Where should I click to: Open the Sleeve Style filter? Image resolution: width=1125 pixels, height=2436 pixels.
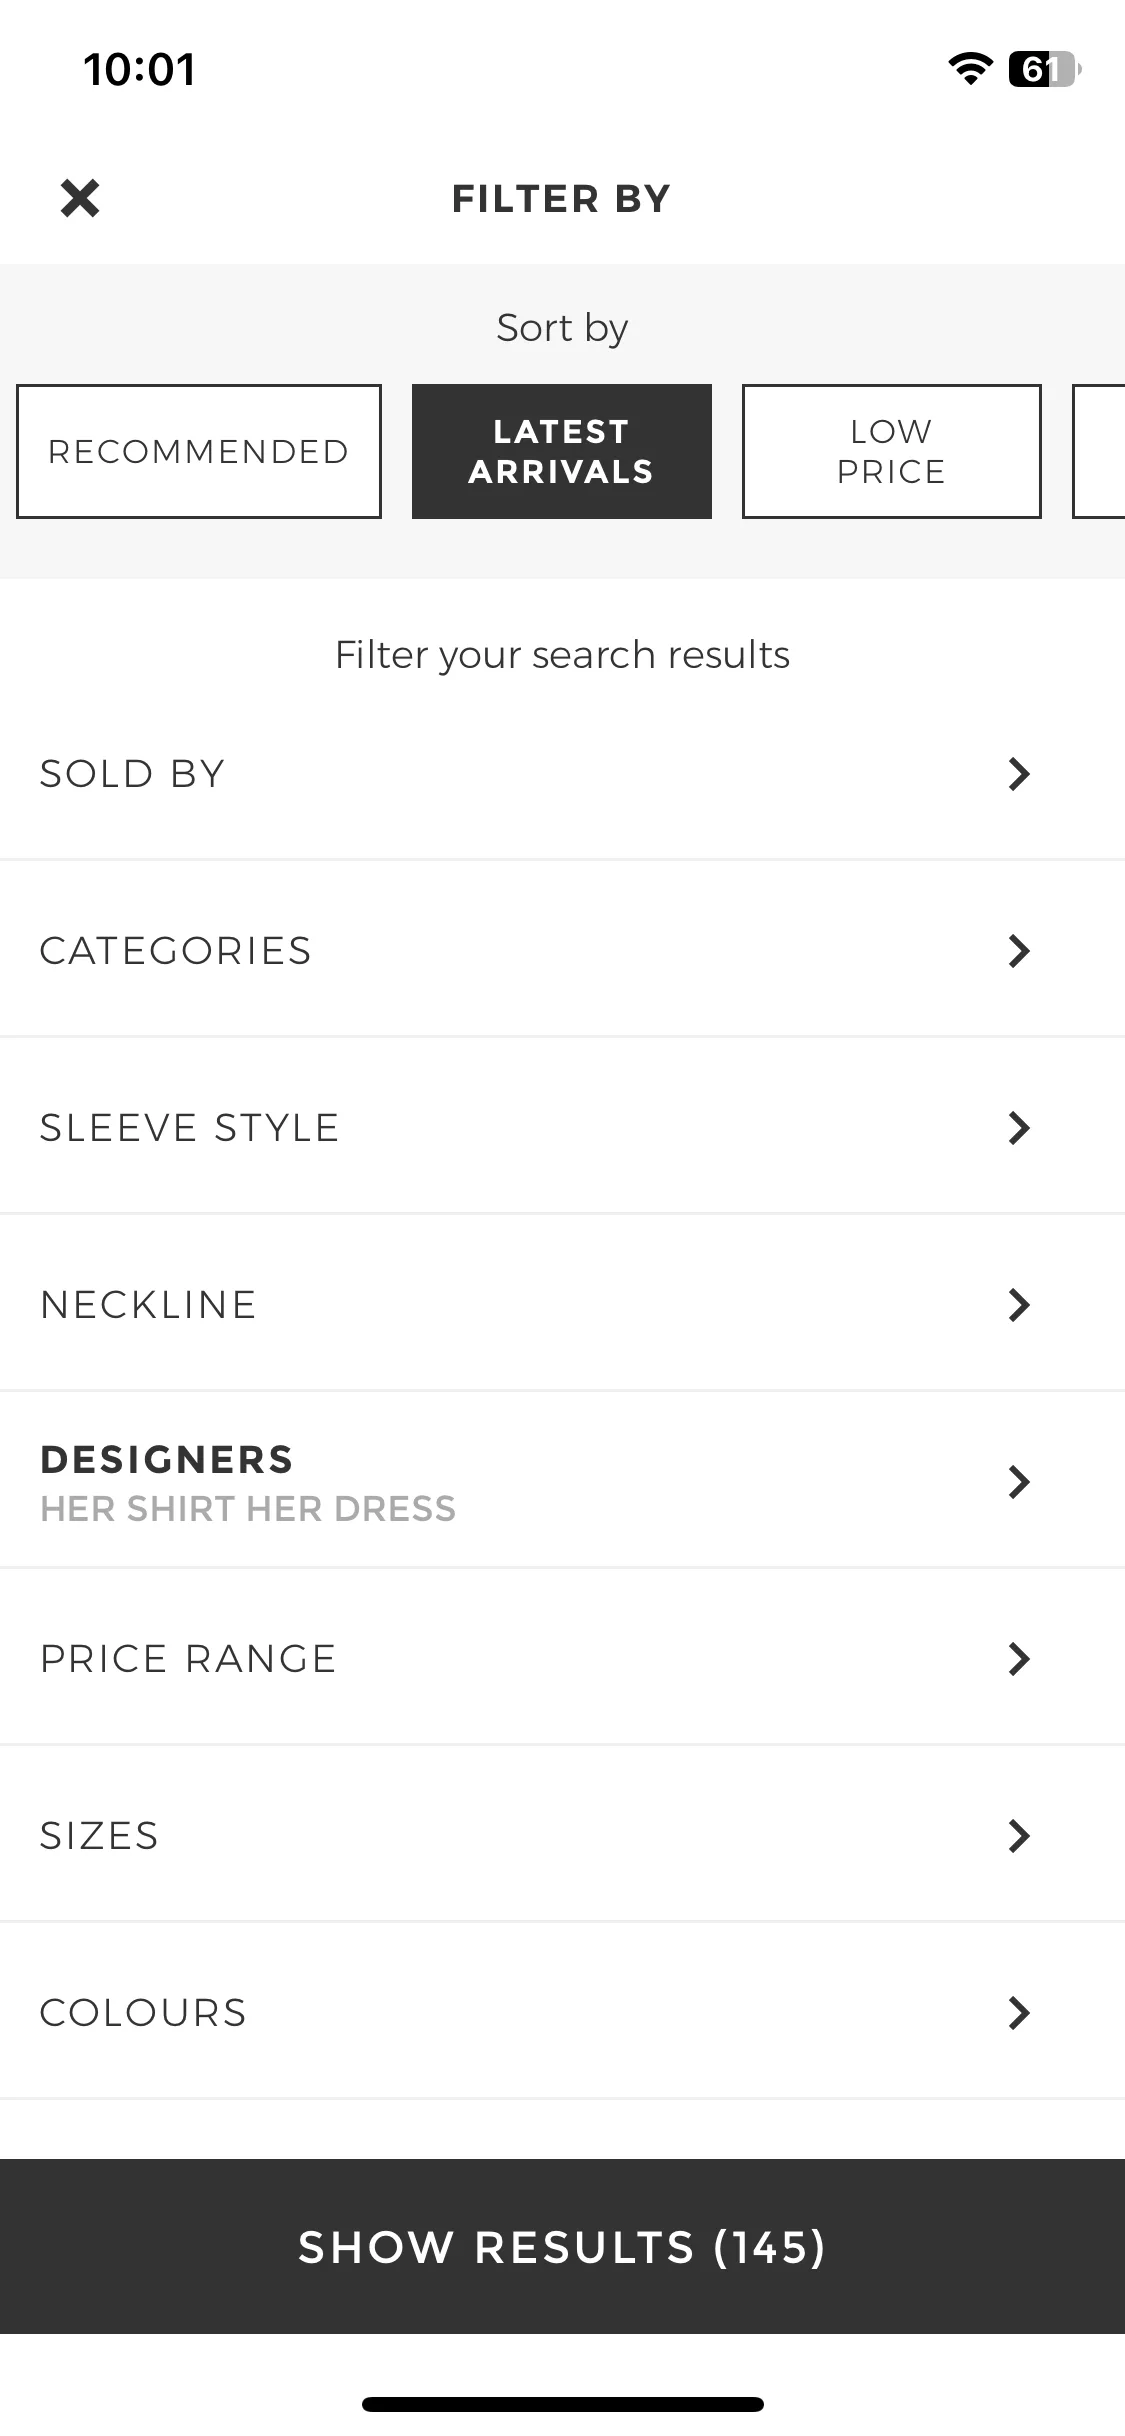[562, 1127]
